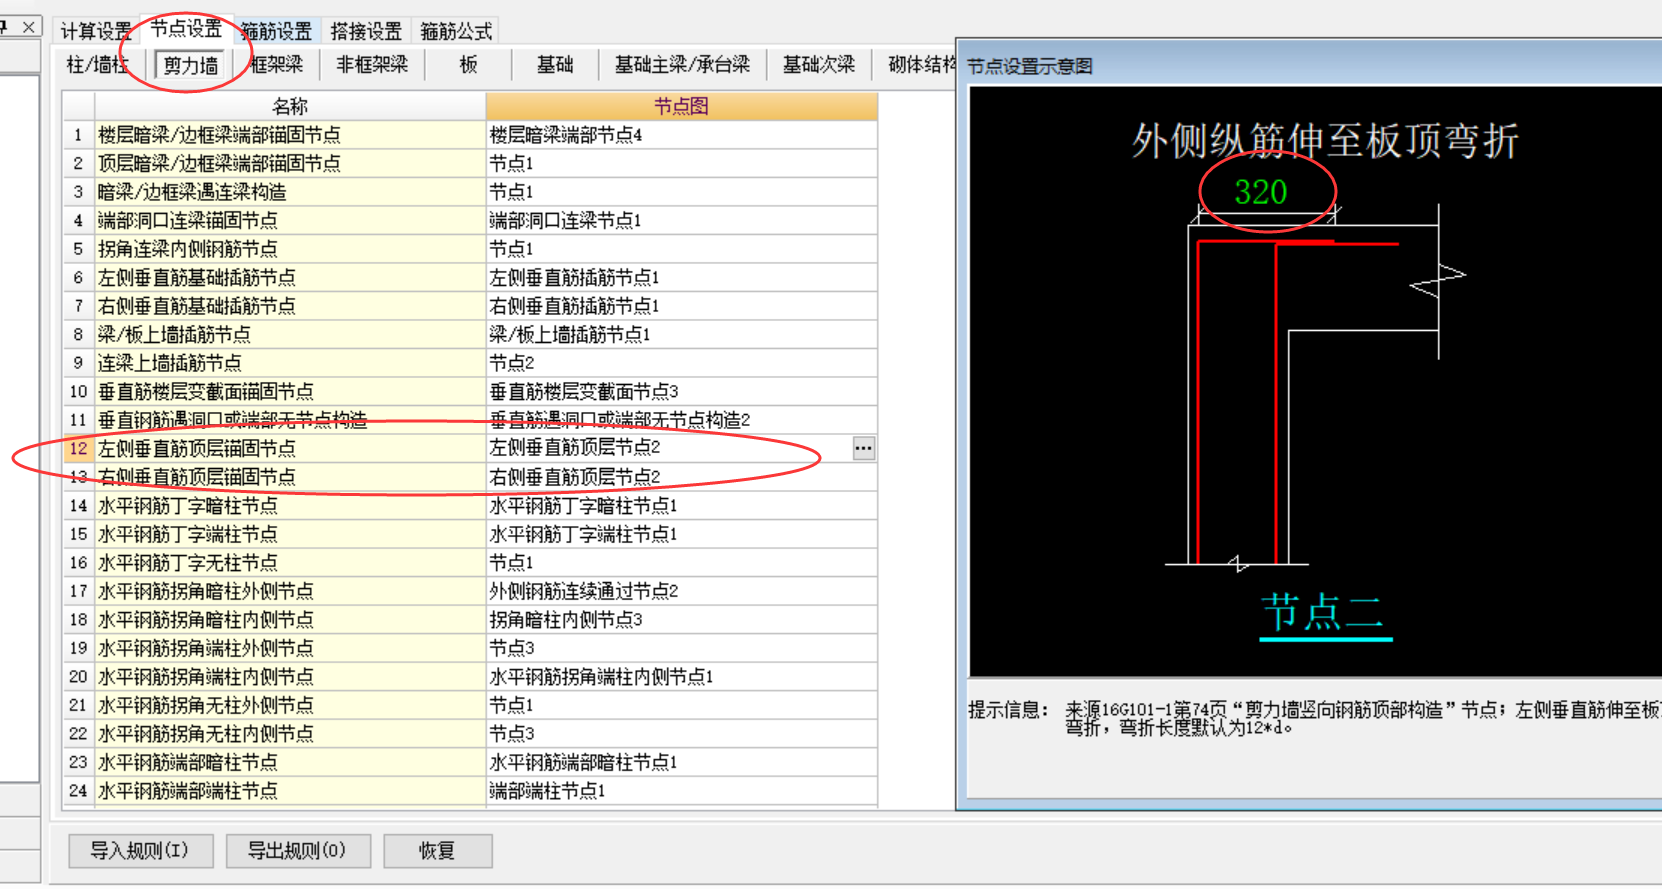Viewport: 1662px width, 889px height.
Task: Select row 水平钢筋端部端柱节点
Action: click(290, 791)
